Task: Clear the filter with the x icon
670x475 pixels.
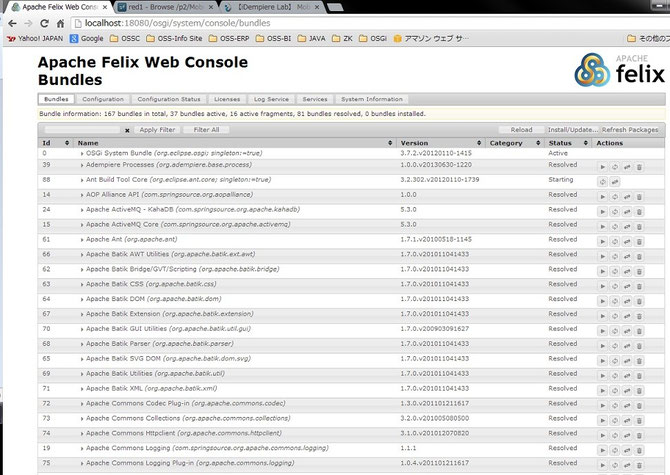Action: pyautogui.click(x=127, y=130)
